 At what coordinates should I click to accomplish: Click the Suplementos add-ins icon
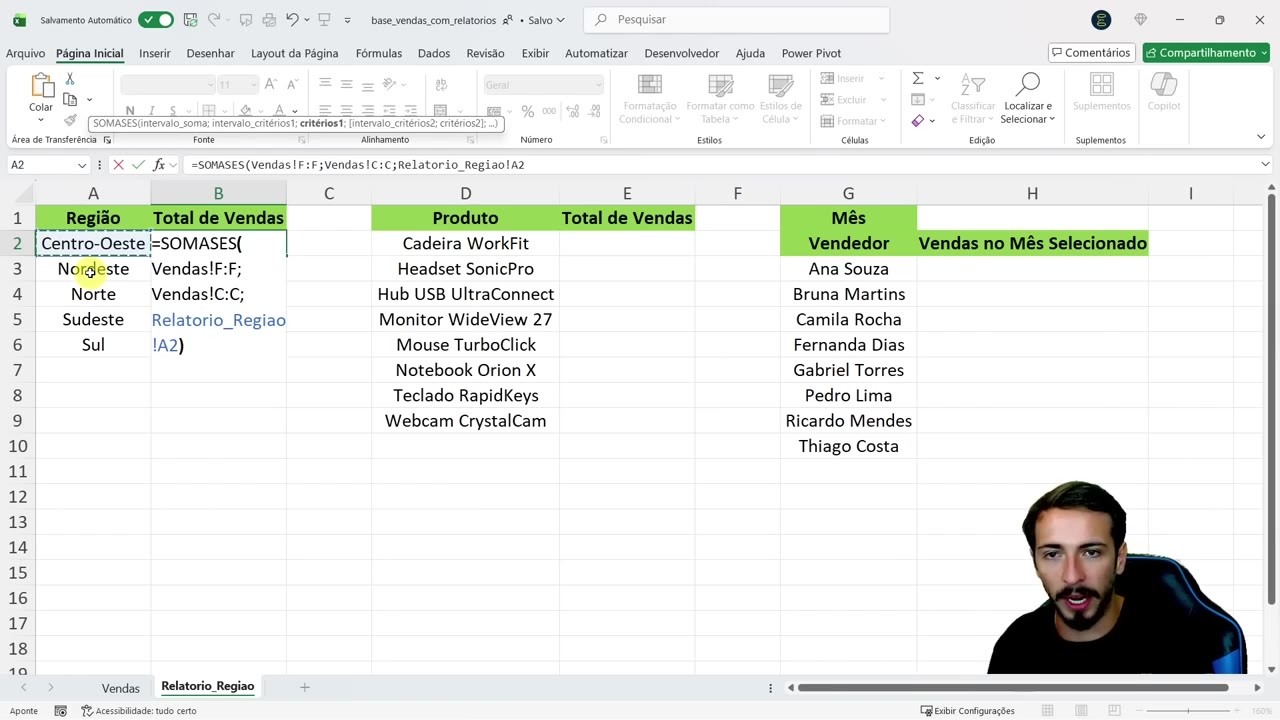[x=1101, y=85]
